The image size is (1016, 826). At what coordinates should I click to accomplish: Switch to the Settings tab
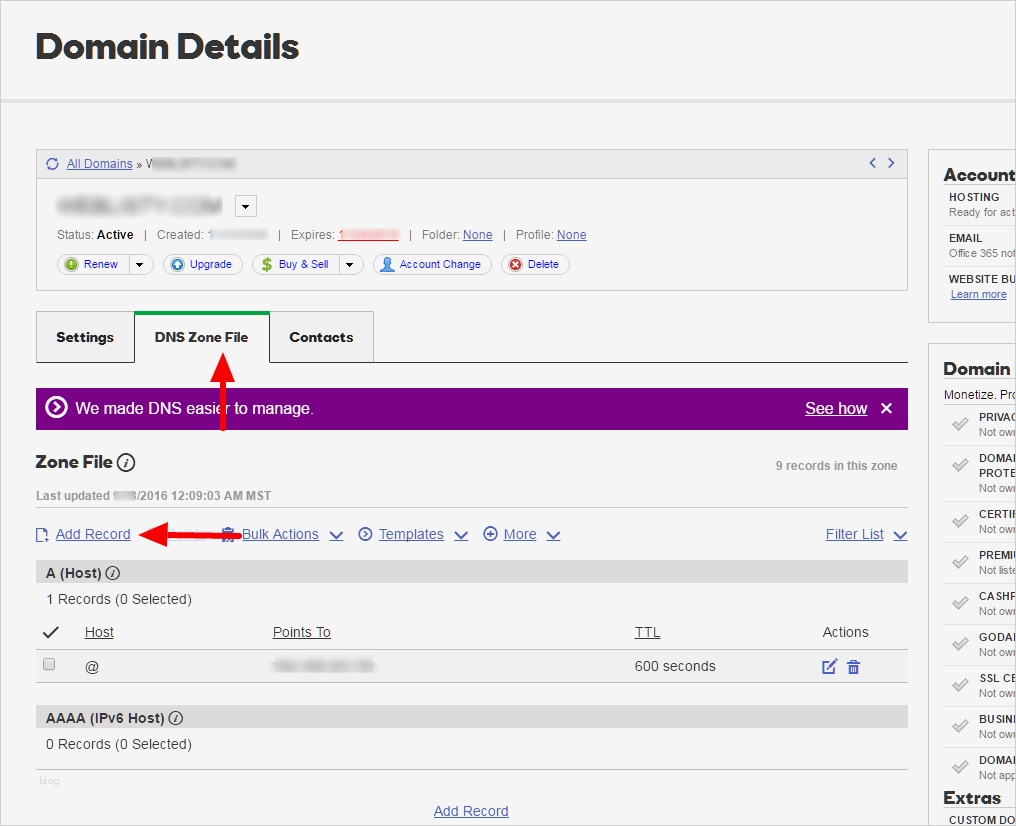(85, 337)
